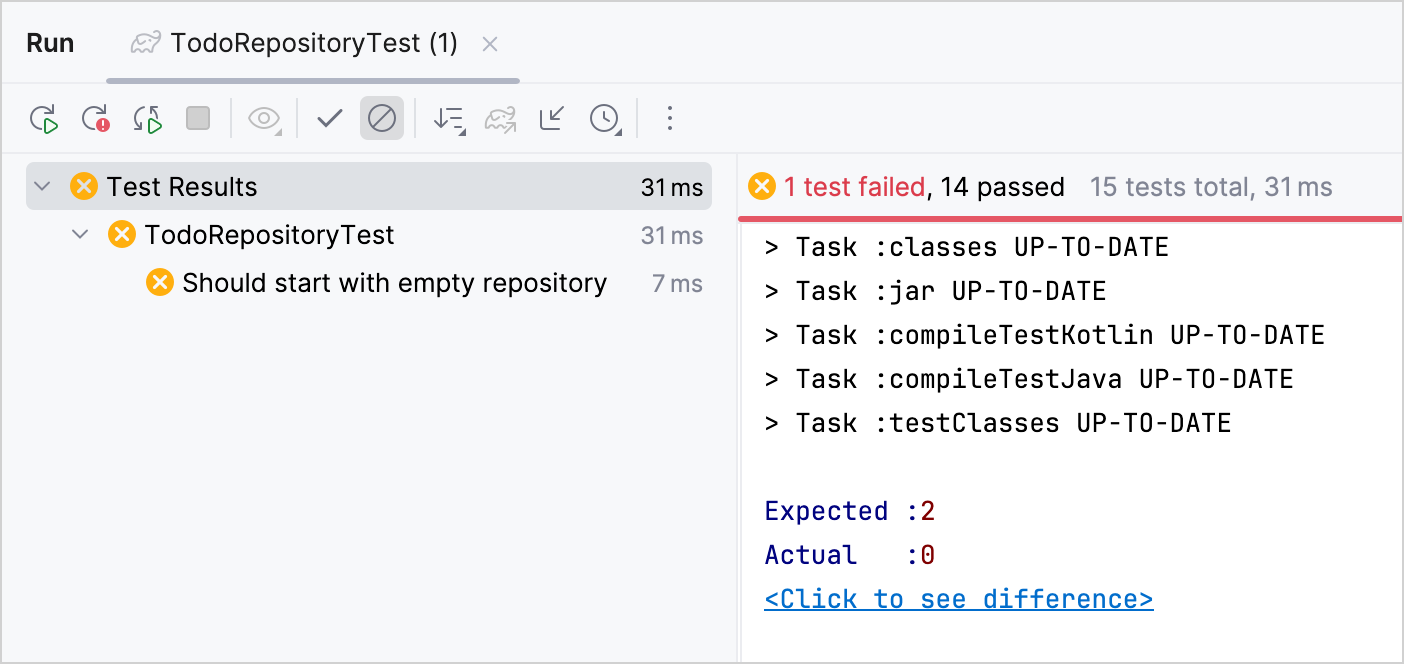
Task: Collapse the Test Results node
Action: (x=42, y=187)
